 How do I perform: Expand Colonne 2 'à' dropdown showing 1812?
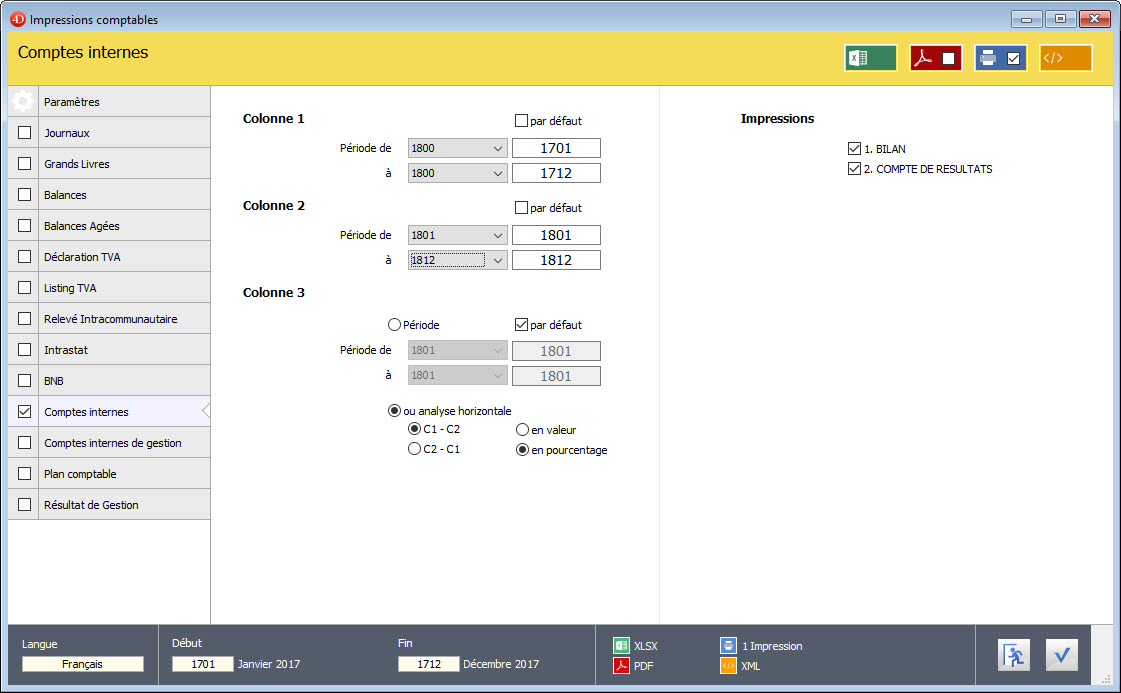pyautogui.click(x=457, y=260)
